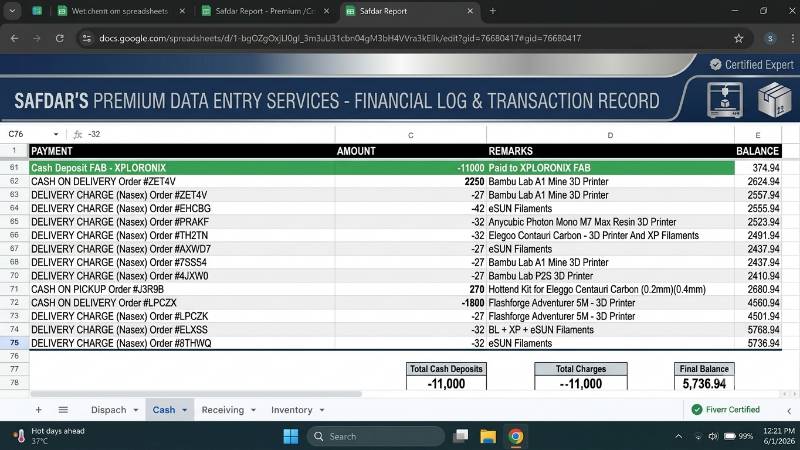Click Final Balance value 5,736.94

tap(704, 384)
